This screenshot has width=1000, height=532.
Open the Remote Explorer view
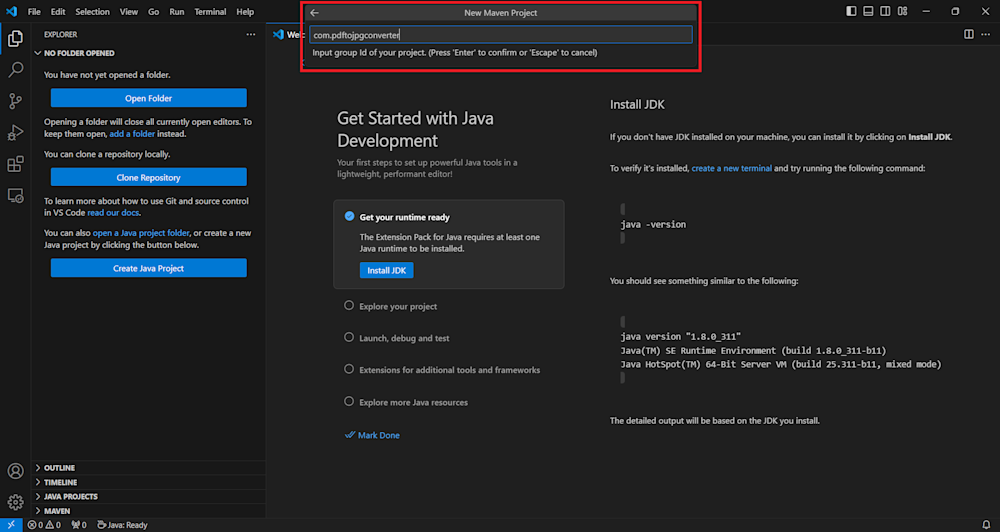coord(15,195)
